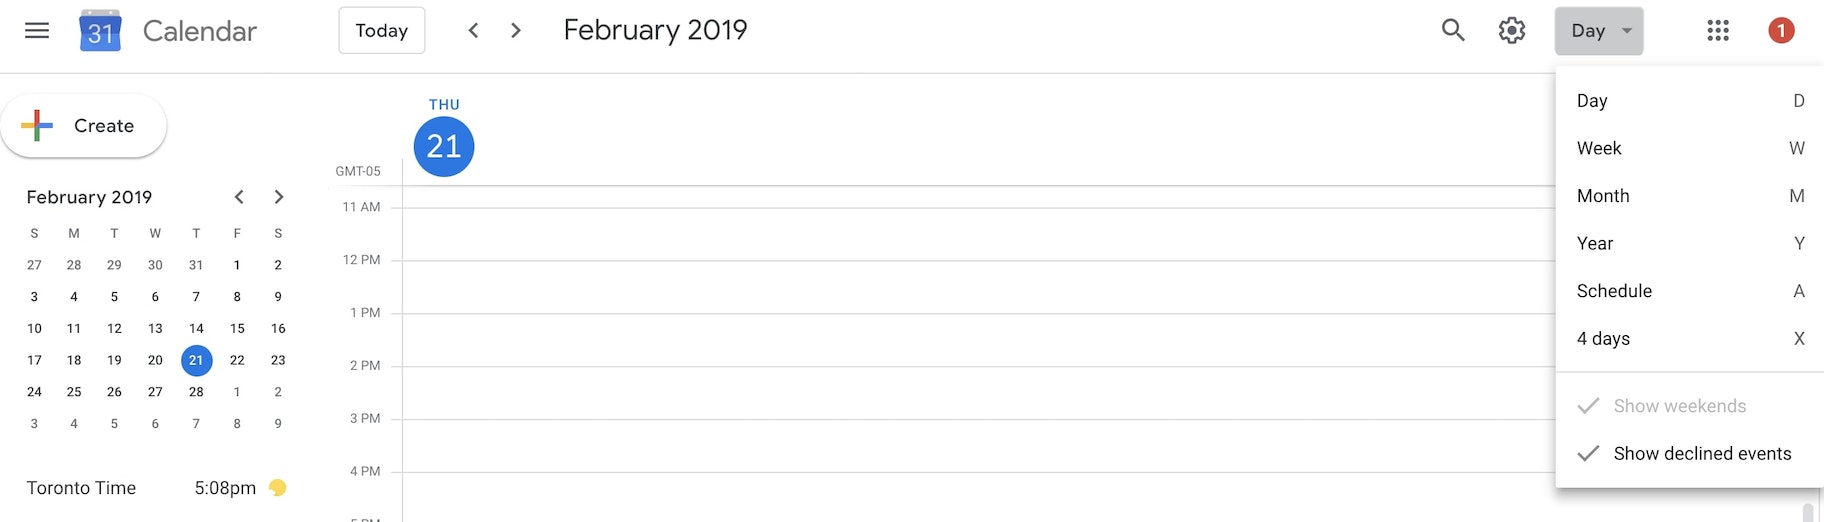Go to previous month in mini calendar

239,197
